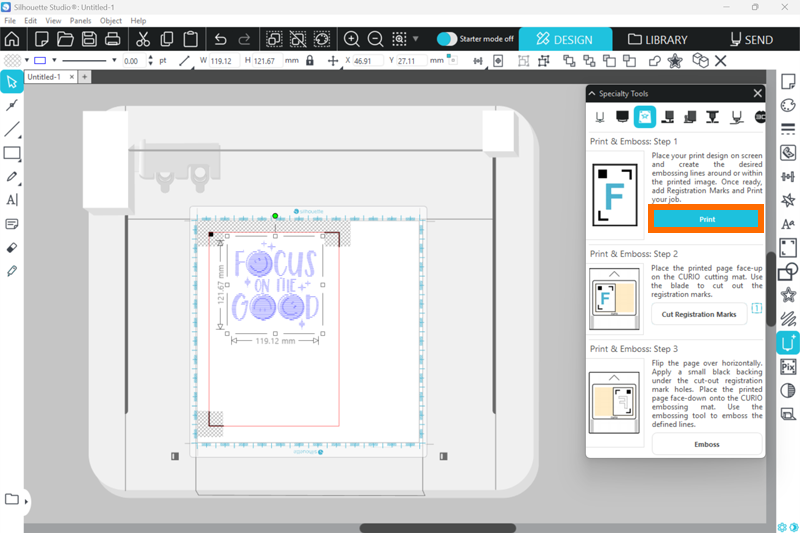Open the zoom options dropdown arrow
This screenshot has height=533, width=800.
pyautogui.click(x=416, y=40)
